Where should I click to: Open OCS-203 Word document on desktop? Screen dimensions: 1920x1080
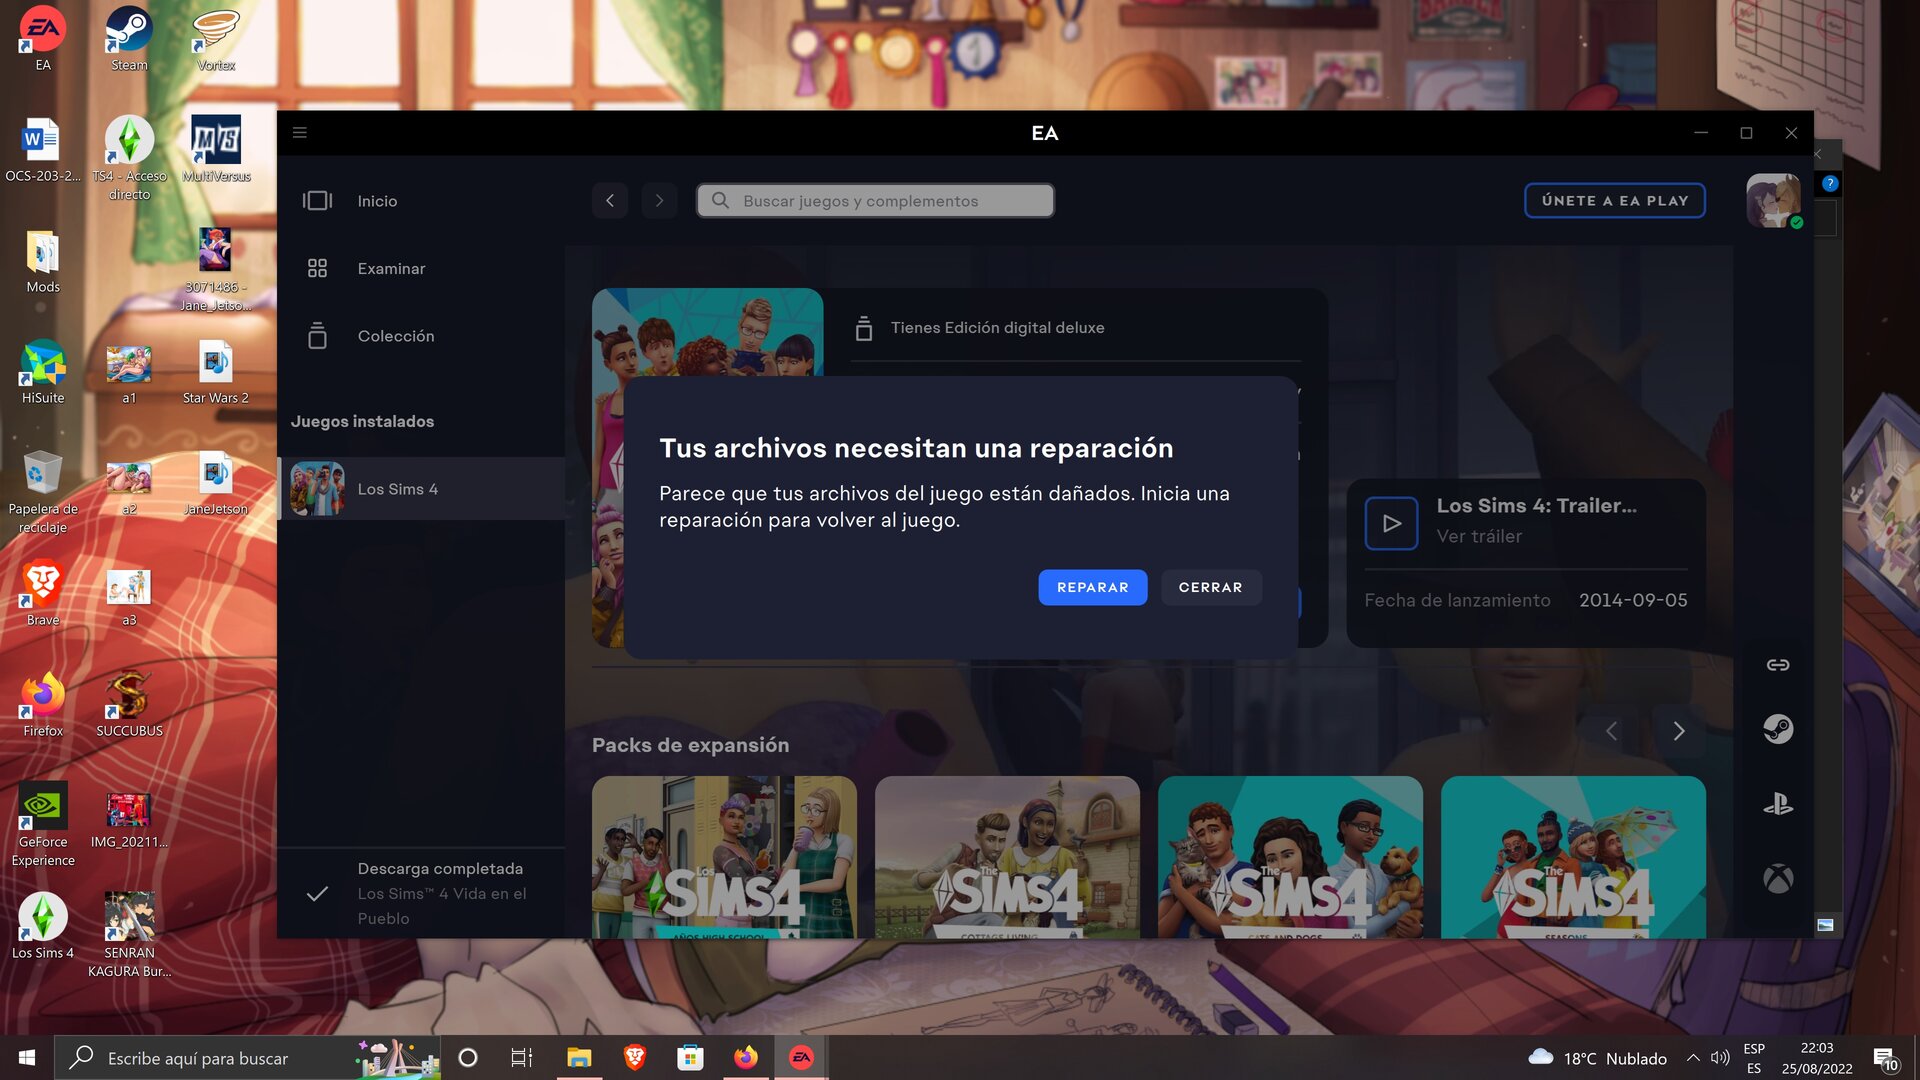43,150
